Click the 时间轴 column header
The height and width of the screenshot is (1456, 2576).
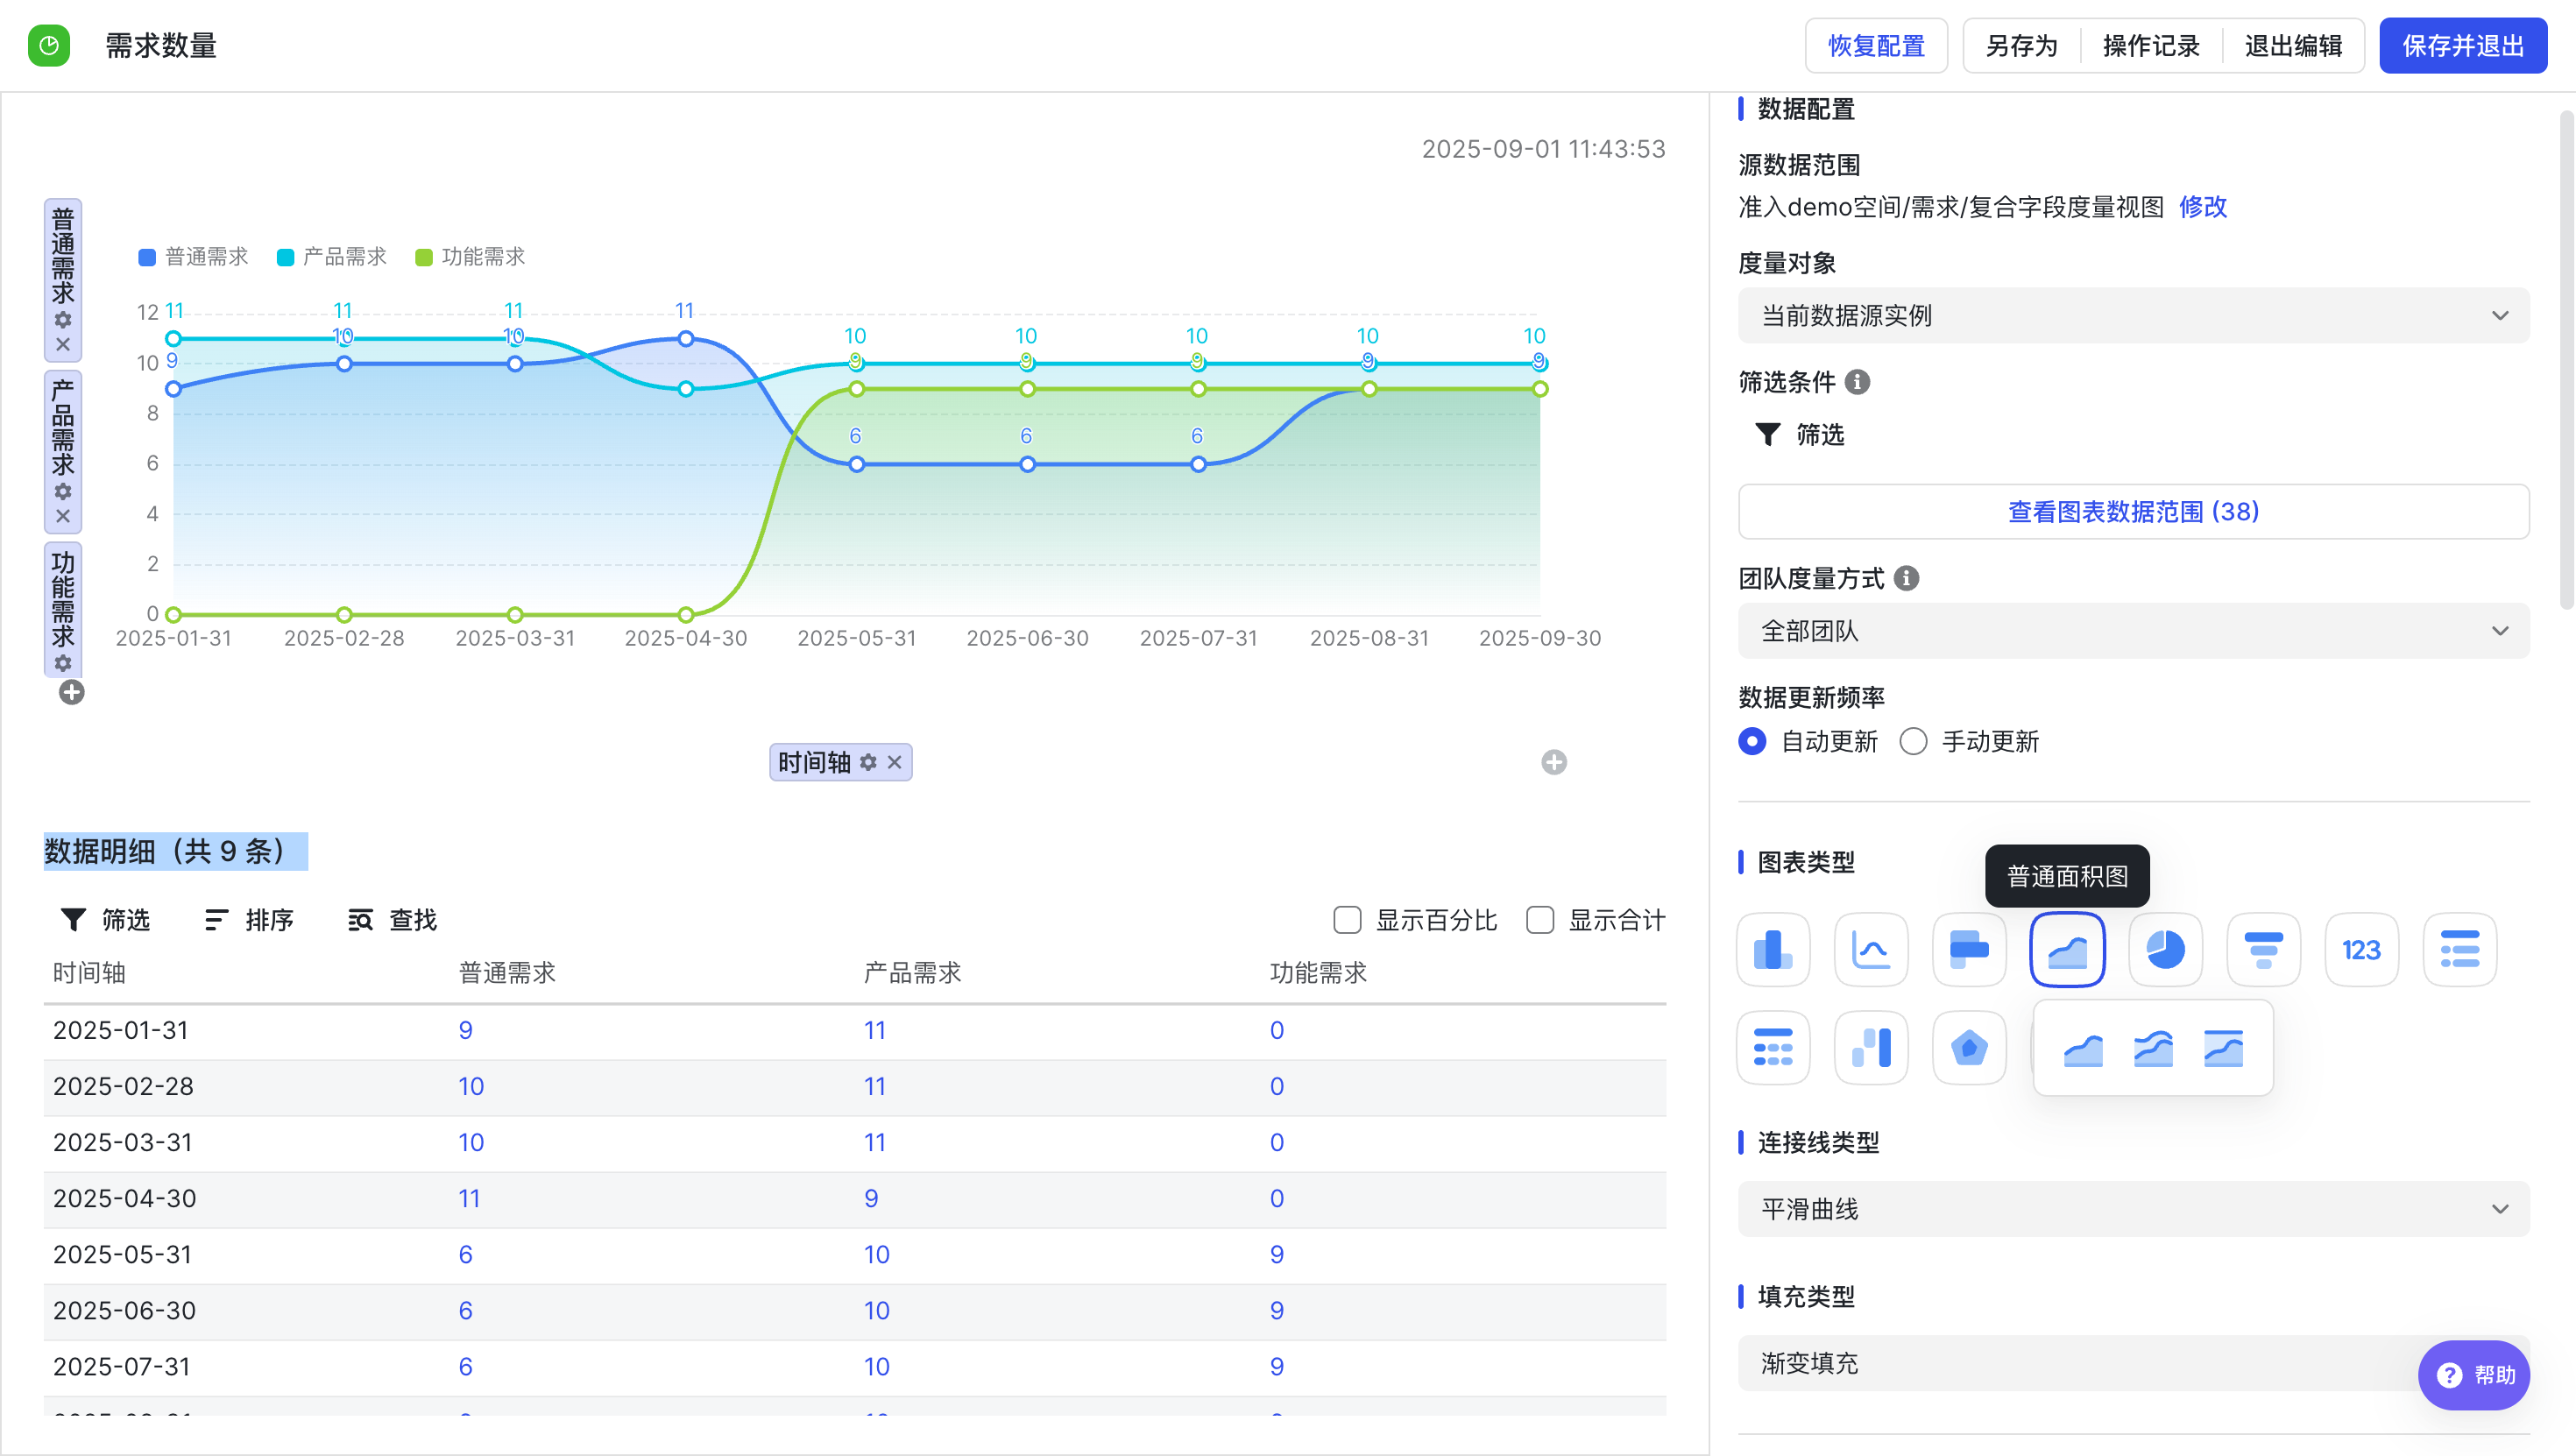tap(89, 973)
